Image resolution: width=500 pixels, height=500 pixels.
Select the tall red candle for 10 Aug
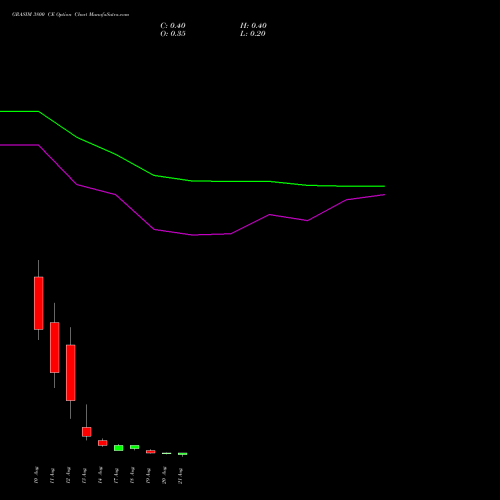39,303
